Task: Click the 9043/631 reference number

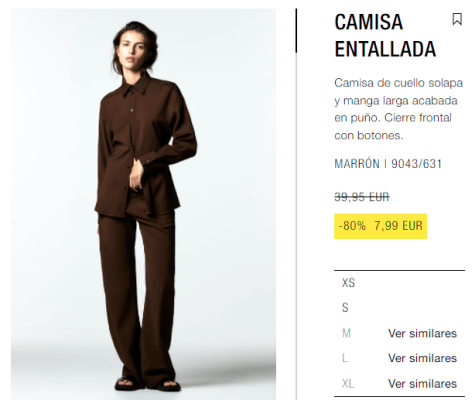Action: click(x=416, y=164)
